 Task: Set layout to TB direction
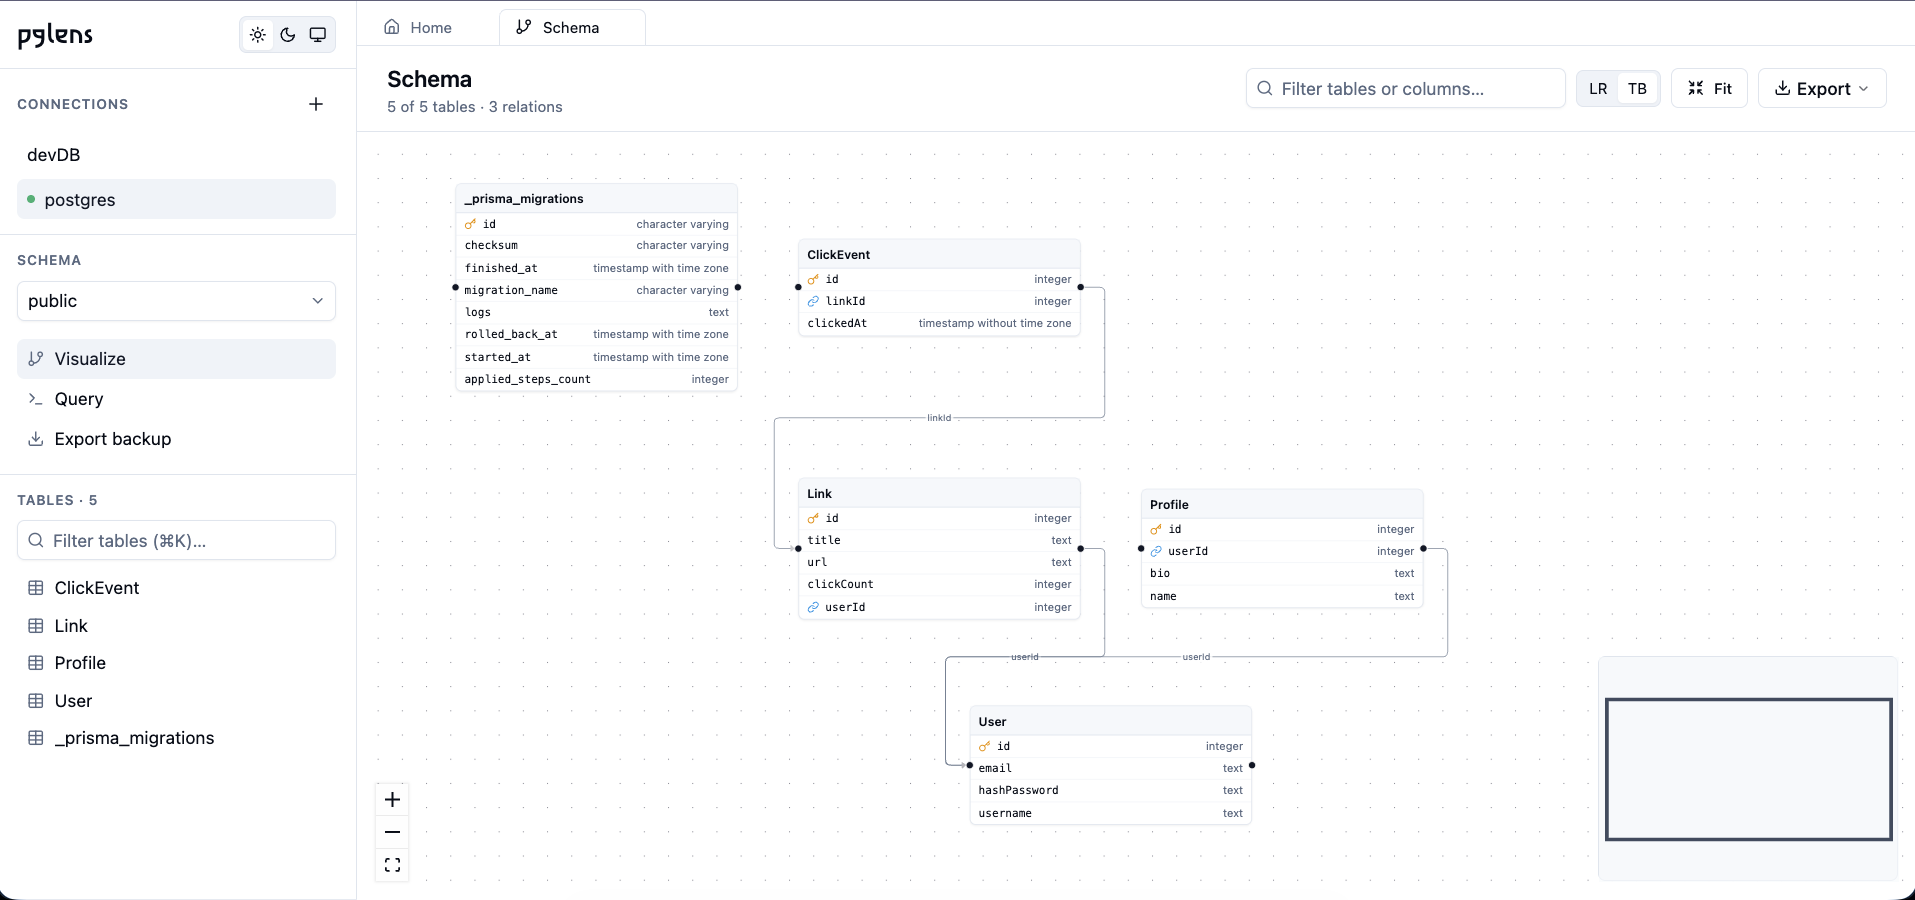pos(1637,88)
